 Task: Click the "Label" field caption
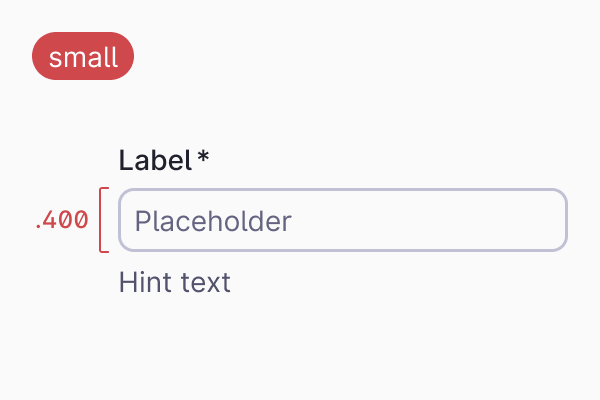[154, 160]
